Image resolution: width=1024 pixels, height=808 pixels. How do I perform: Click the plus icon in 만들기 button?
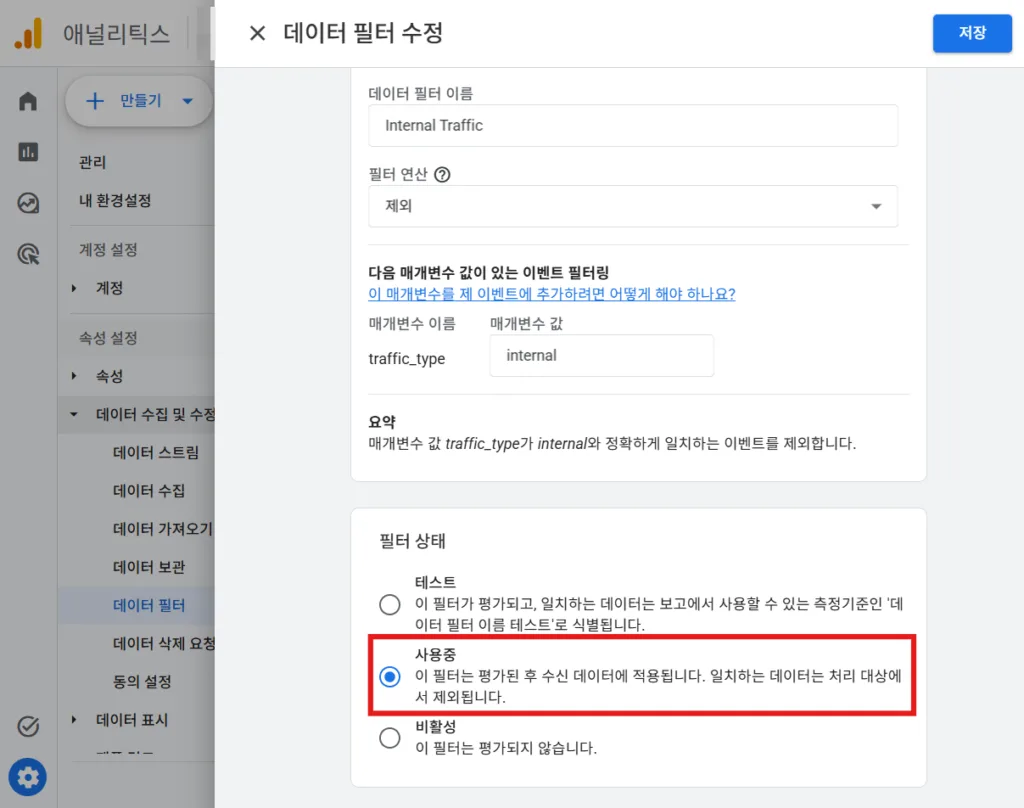(95, 101)
